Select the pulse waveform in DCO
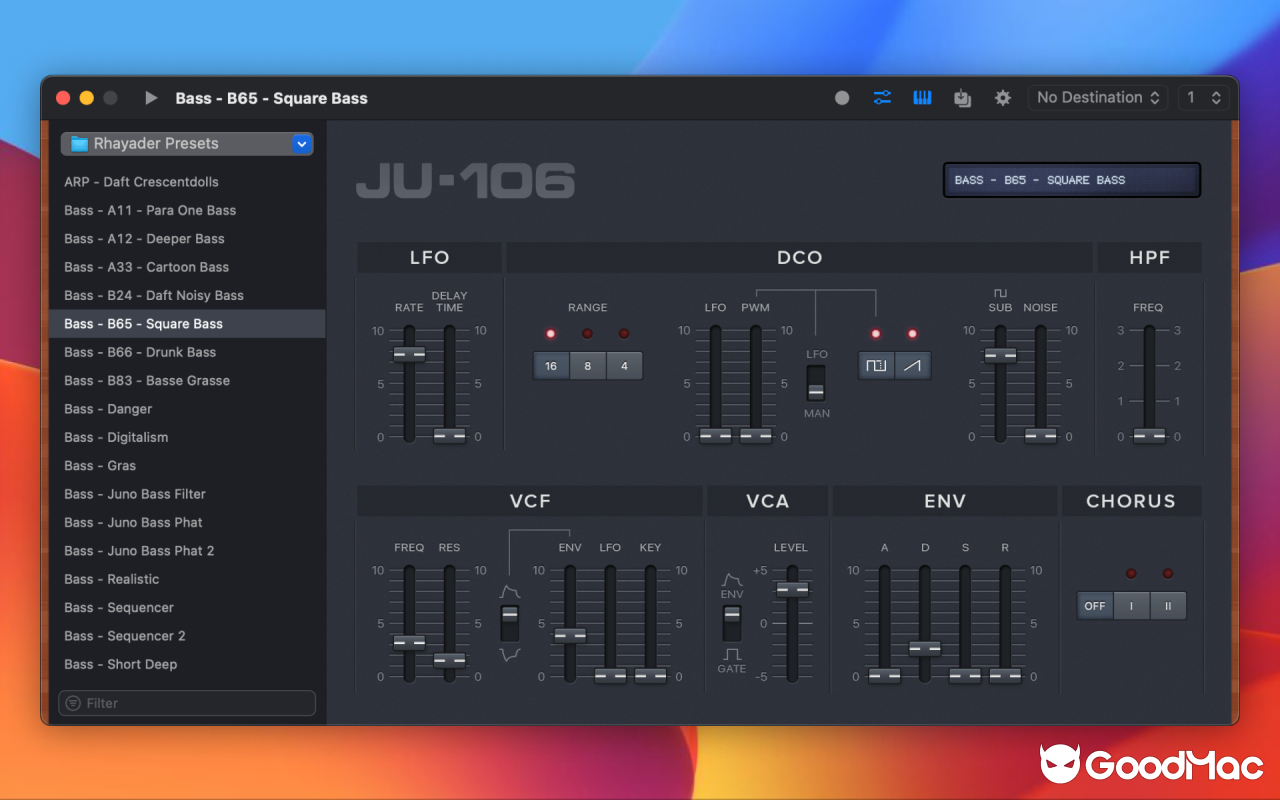This screenshot has height=800, width=1280. click(876, 365)
